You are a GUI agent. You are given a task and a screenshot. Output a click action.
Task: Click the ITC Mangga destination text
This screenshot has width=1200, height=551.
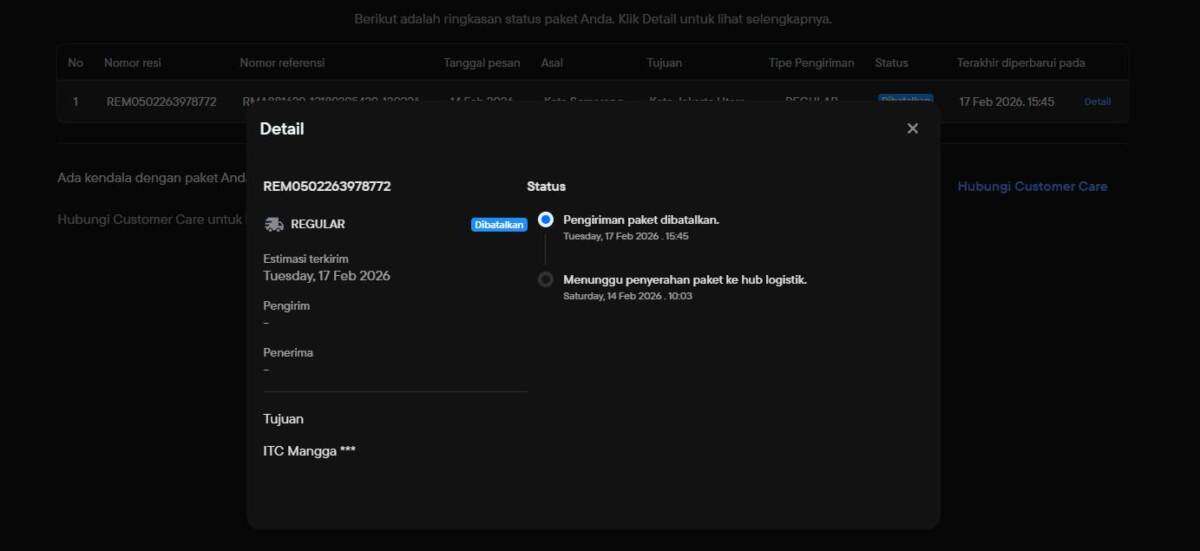(309, 451)
